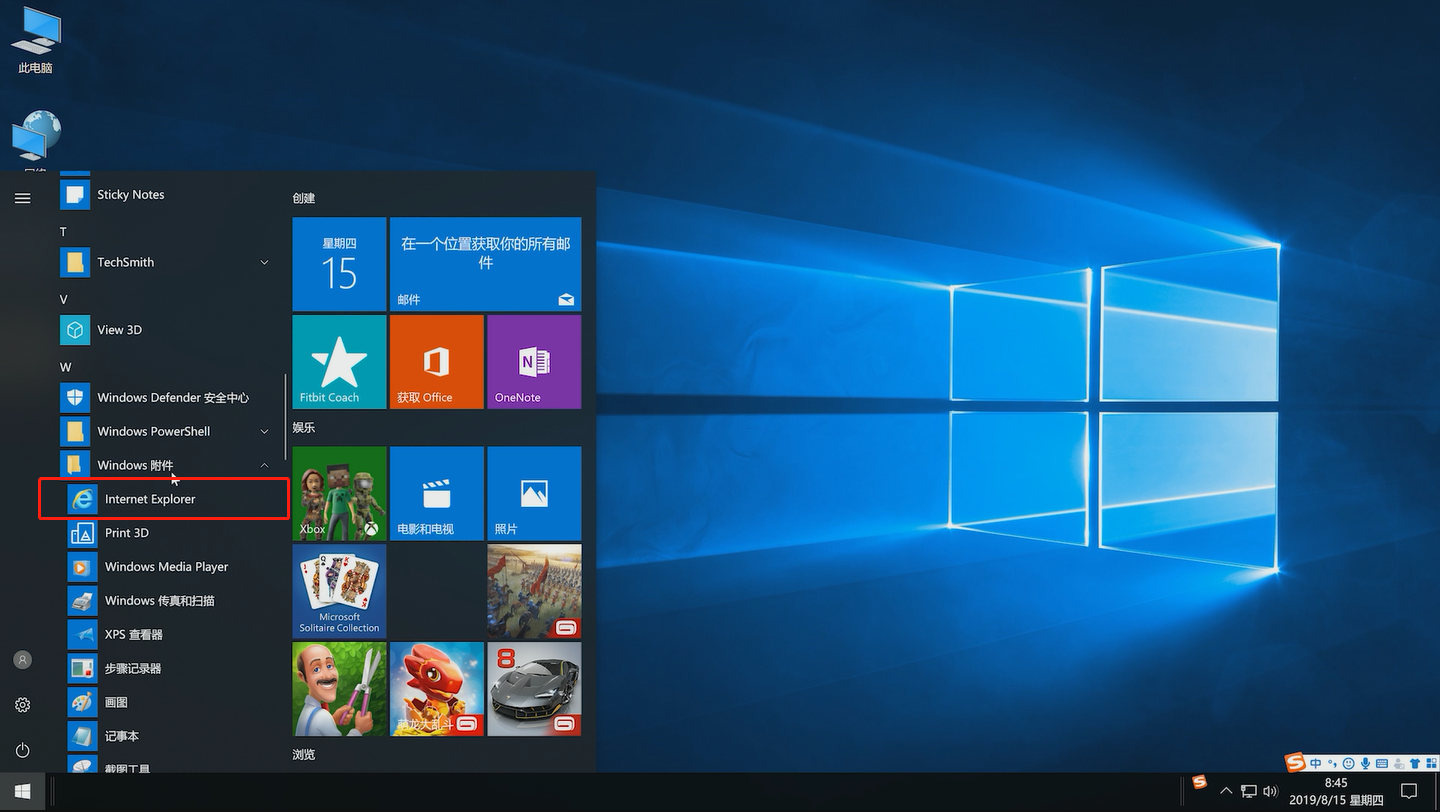Show hidden system tray icons
Screen dimensions: 1440x812
tap(1226, 792)
